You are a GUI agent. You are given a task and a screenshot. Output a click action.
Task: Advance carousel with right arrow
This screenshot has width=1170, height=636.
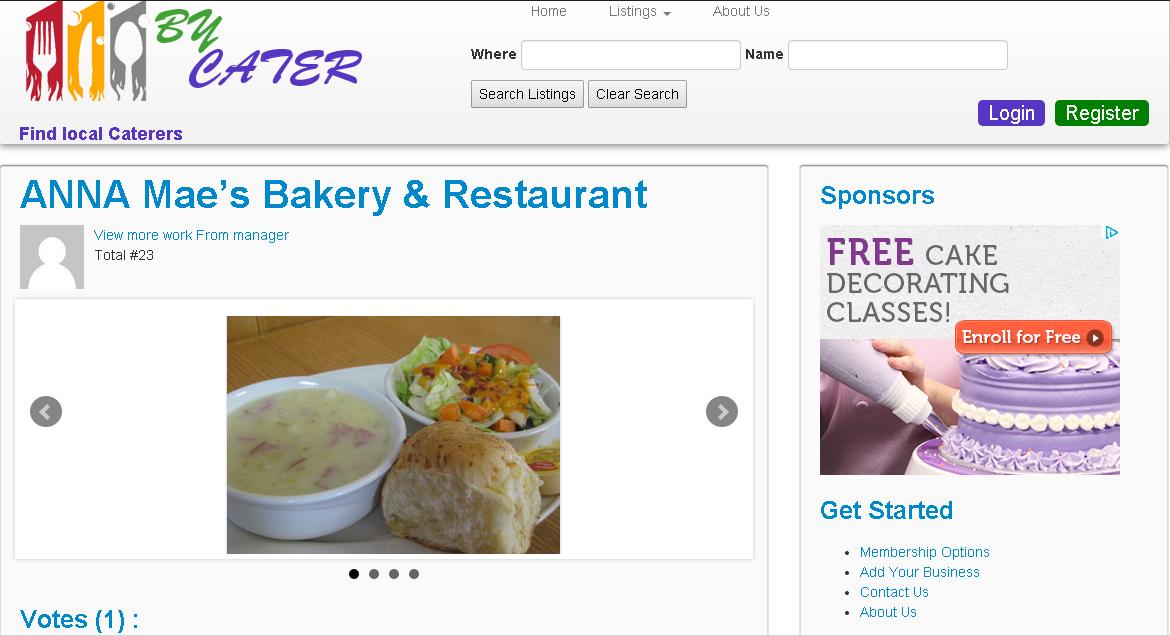[x=722, y=411]
